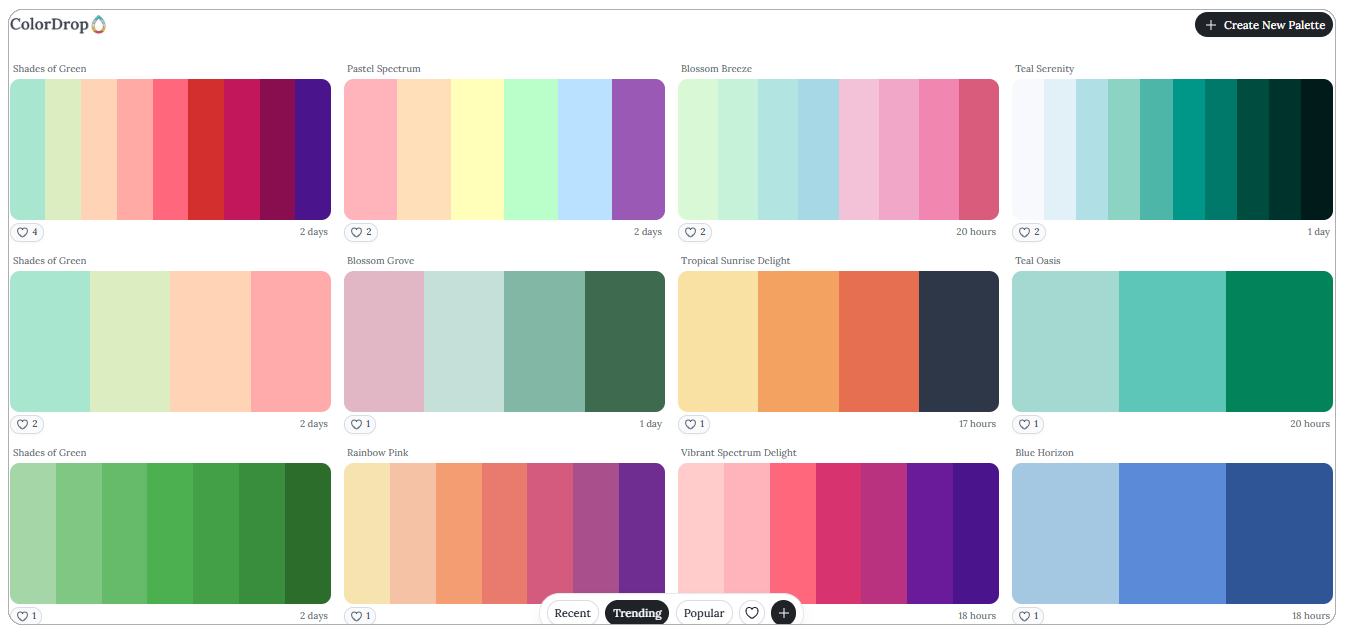
Task: Click the heart on Blue Horizon
Action: pos(1028,615)
